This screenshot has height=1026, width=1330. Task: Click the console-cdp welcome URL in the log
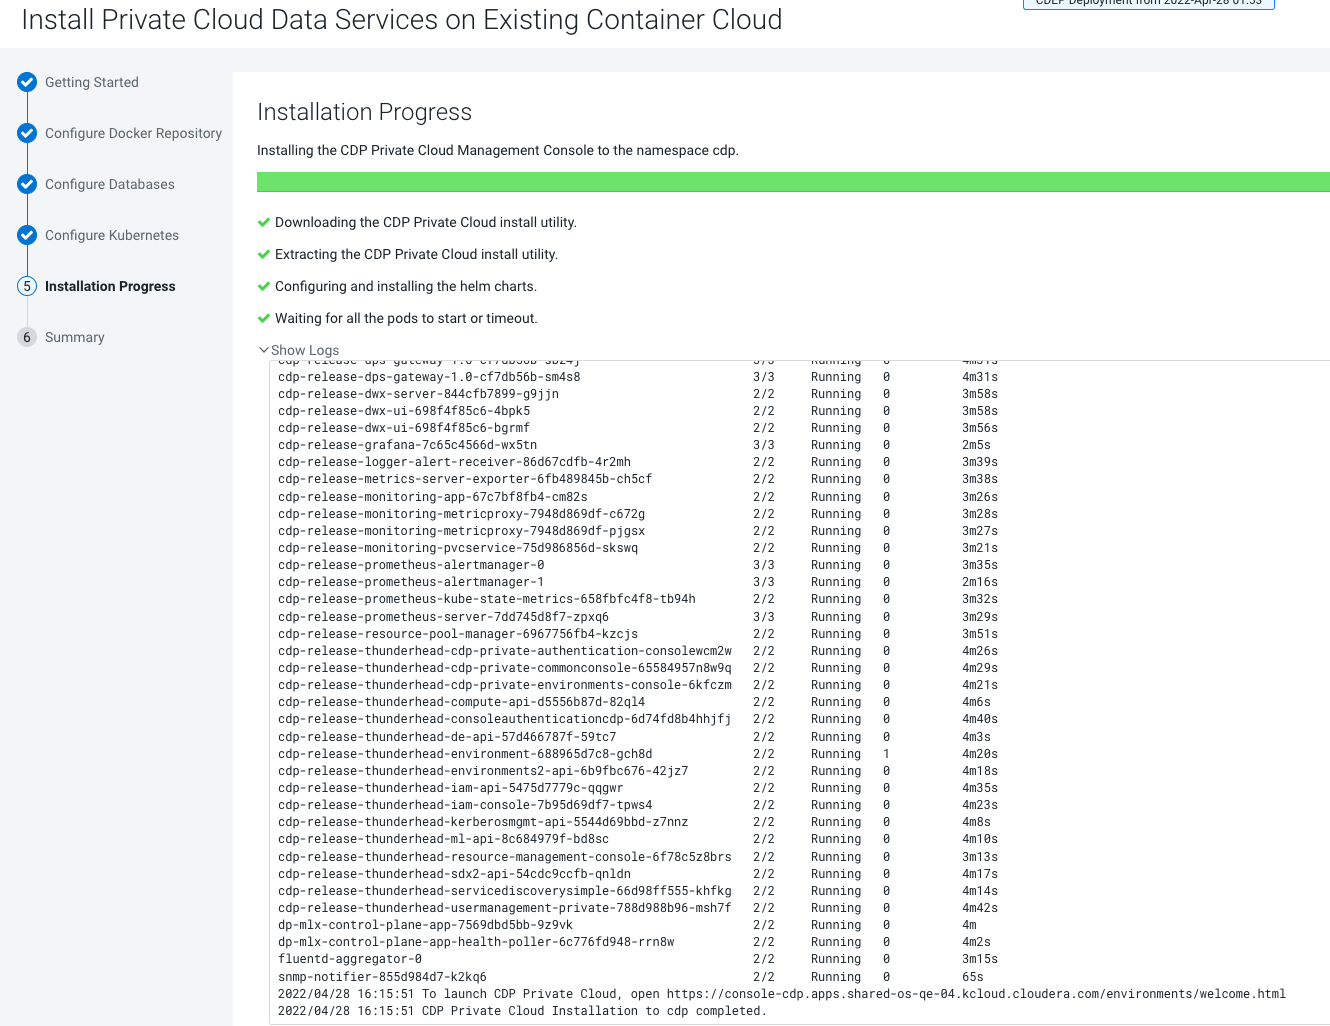click(x=975, y=994)
